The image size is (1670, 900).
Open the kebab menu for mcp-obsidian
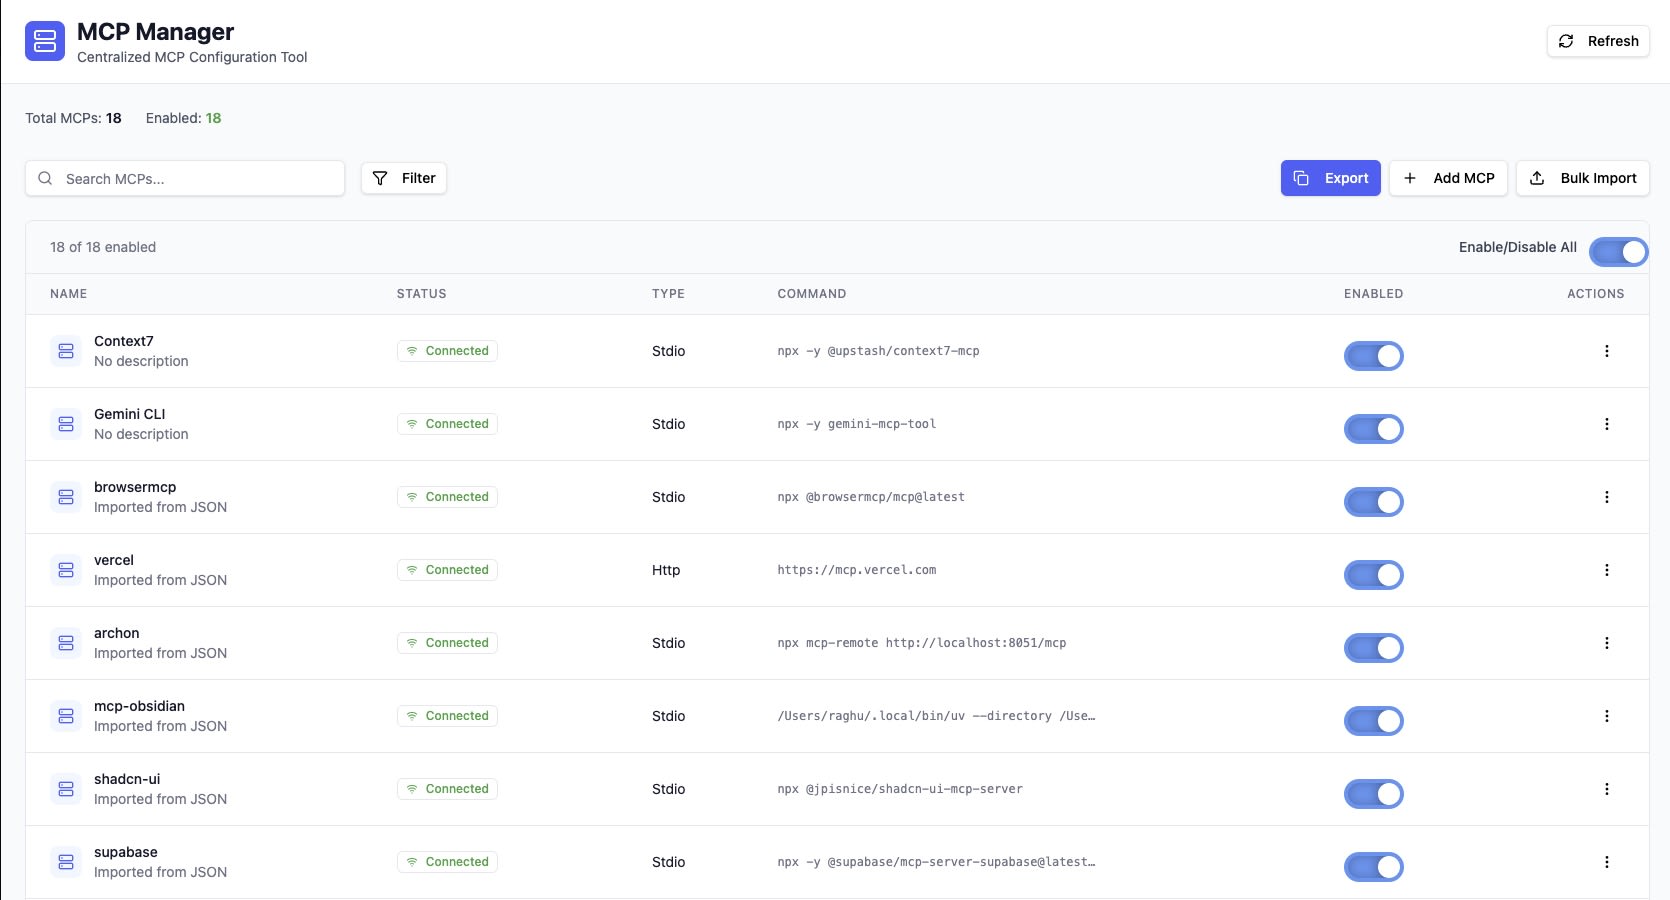click(x=1607, y=715)
